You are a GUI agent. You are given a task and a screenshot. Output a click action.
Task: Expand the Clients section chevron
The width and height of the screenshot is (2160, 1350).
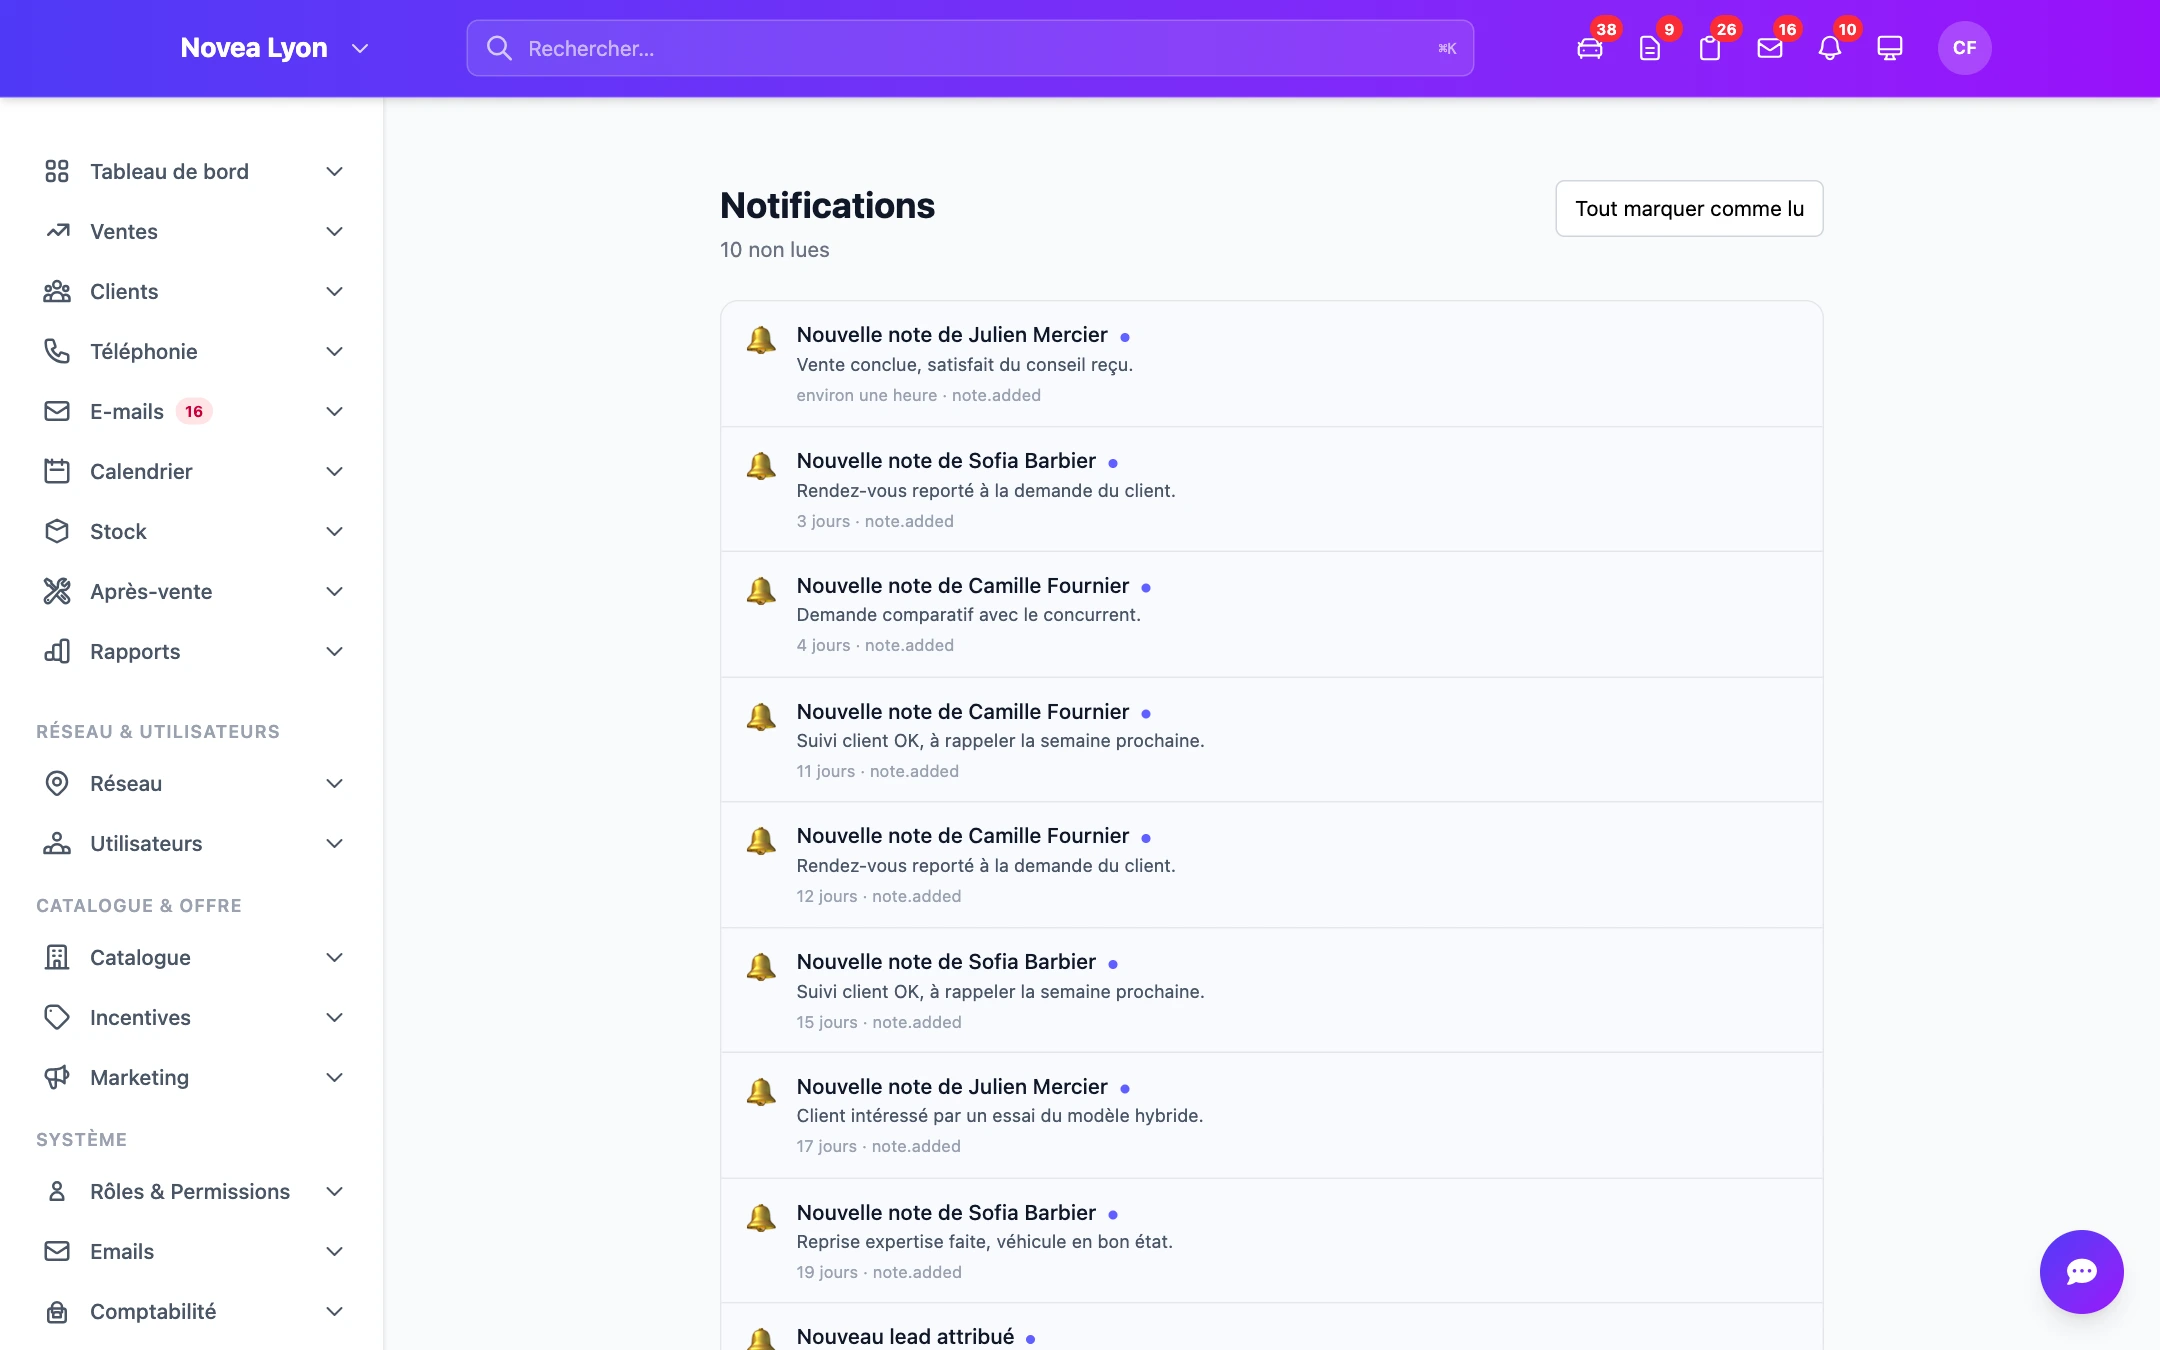click(x=335, y=291)
